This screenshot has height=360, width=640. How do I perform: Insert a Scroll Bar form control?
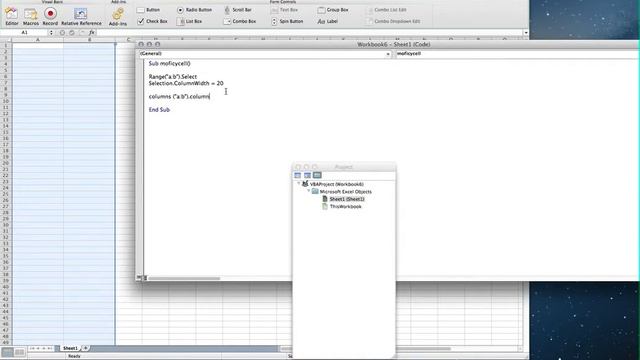click(x=238, y=10)
